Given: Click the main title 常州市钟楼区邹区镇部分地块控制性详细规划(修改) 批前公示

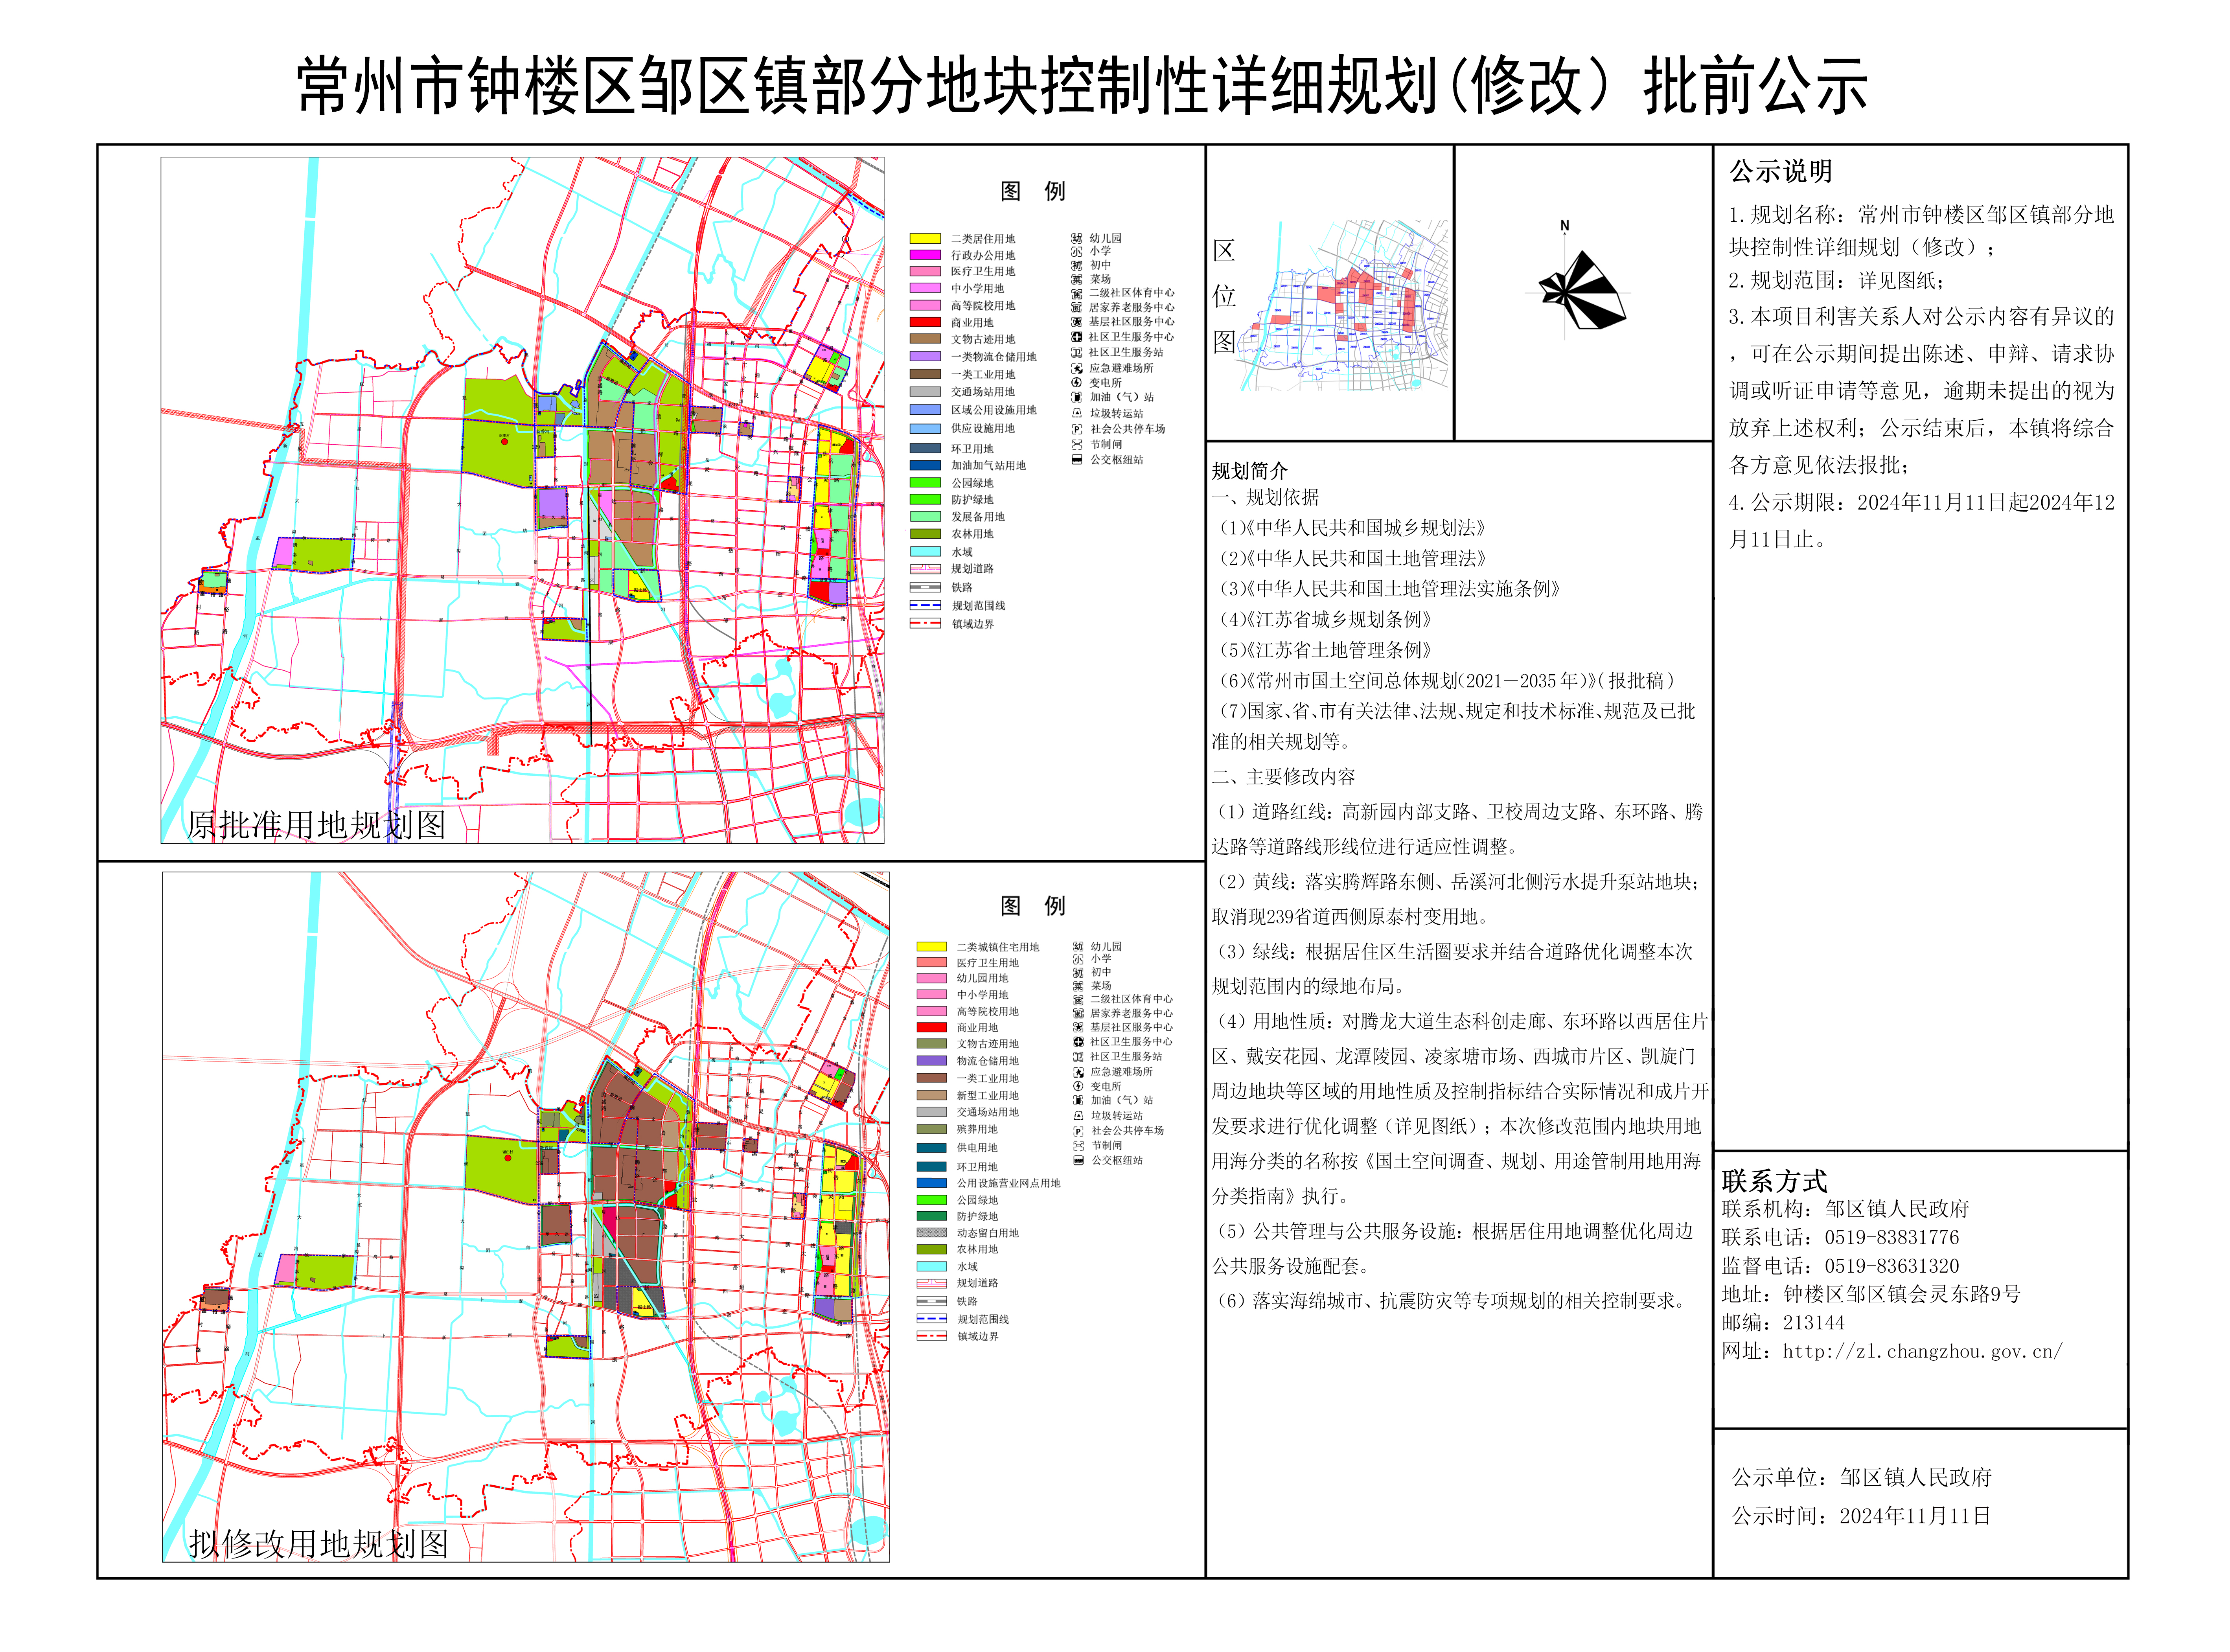Looking at the screenshot, I should [1082, 86].
